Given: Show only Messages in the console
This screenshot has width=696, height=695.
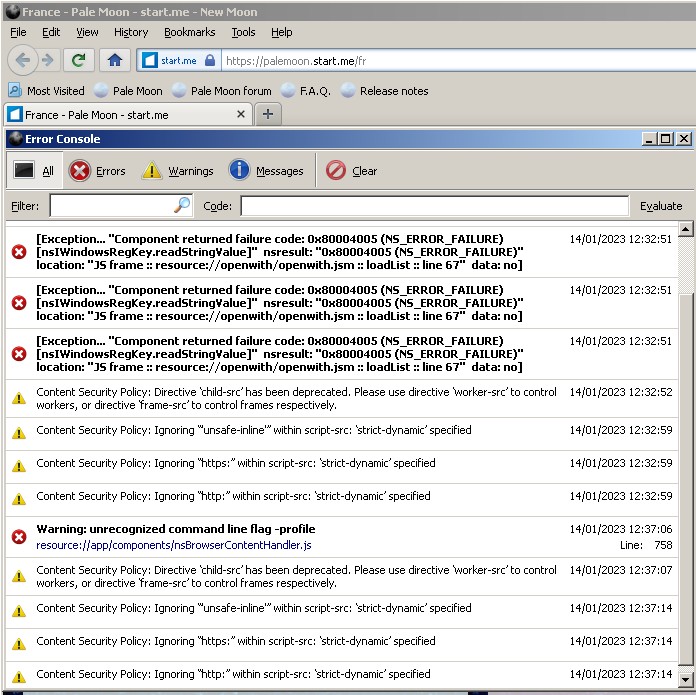Looking at the screenshot, I should (266, 171).
